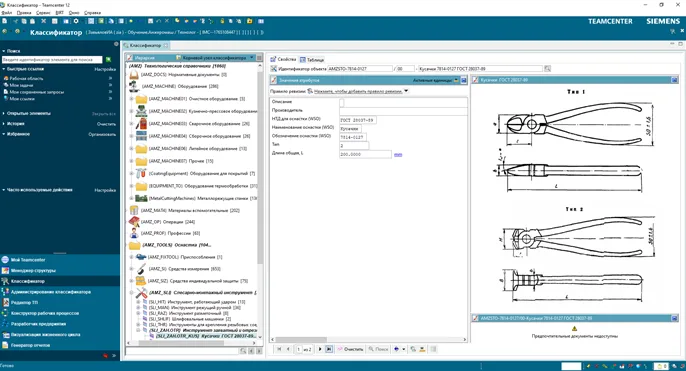This screenshot has width=686, height=371.
Task: Expand the История section
Action: click(4, 124)
